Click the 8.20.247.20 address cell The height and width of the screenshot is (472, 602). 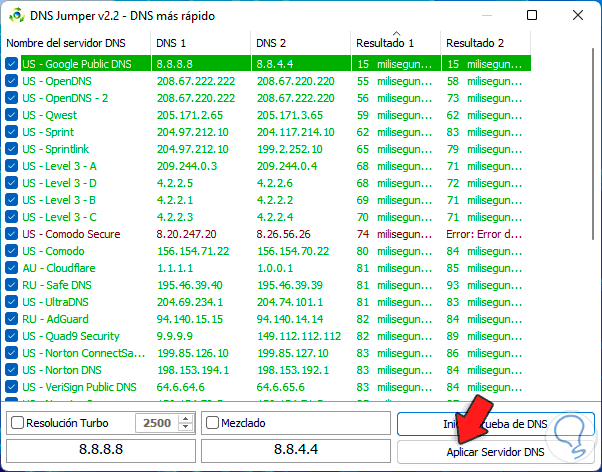tap(187, 234)
